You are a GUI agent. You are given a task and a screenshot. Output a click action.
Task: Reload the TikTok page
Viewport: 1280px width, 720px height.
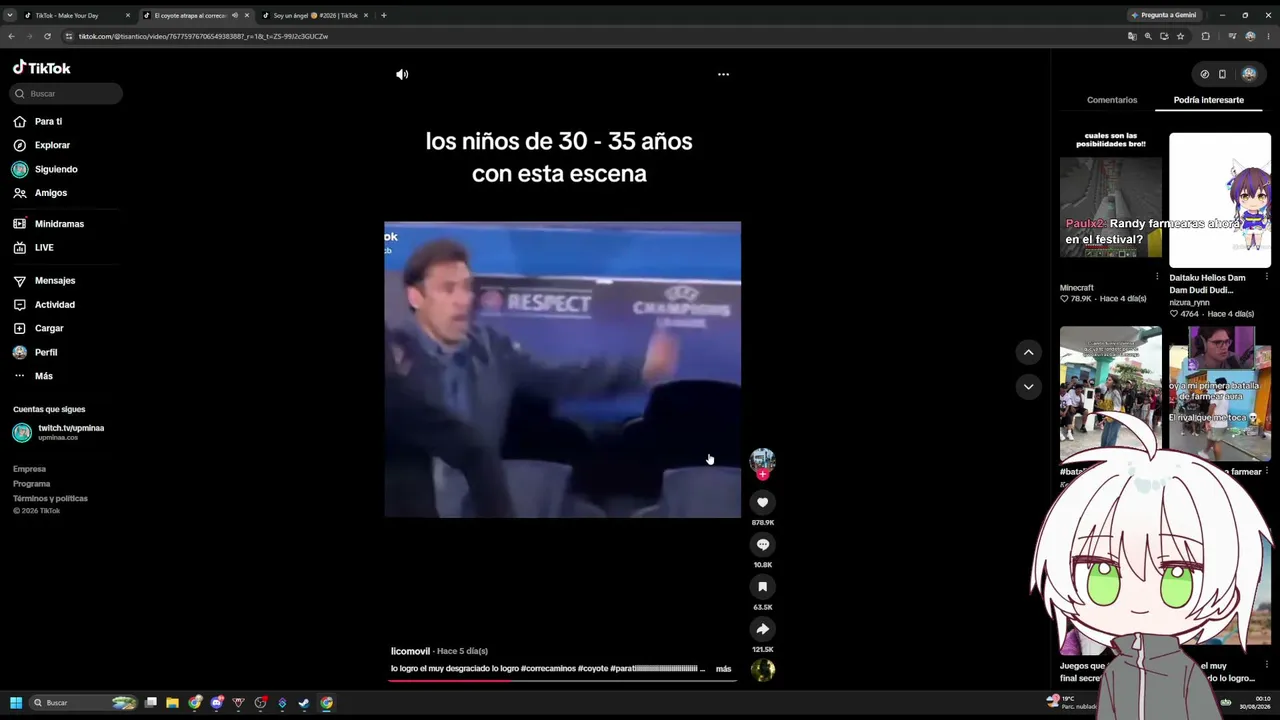click(x=47, y=36)
